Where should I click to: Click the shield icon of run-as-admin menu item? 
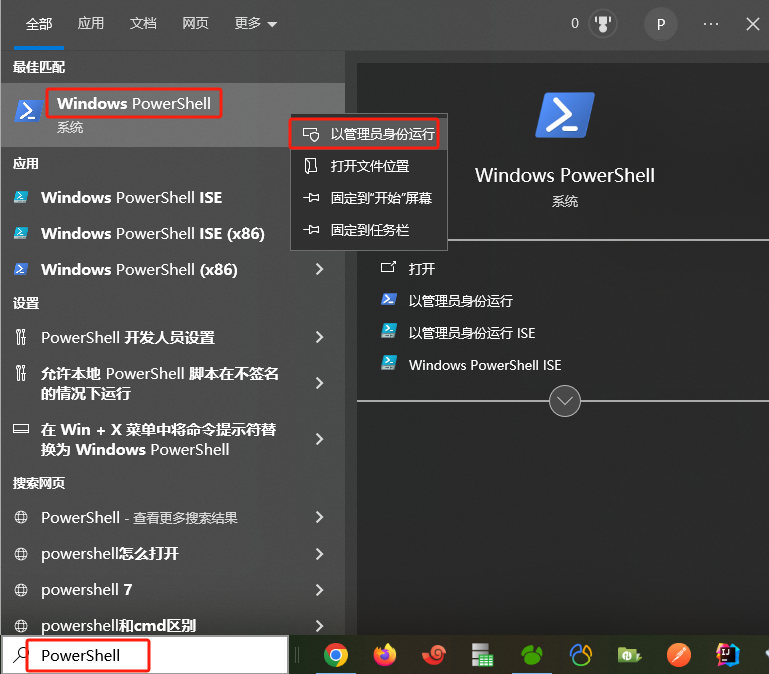coord(311,134)
